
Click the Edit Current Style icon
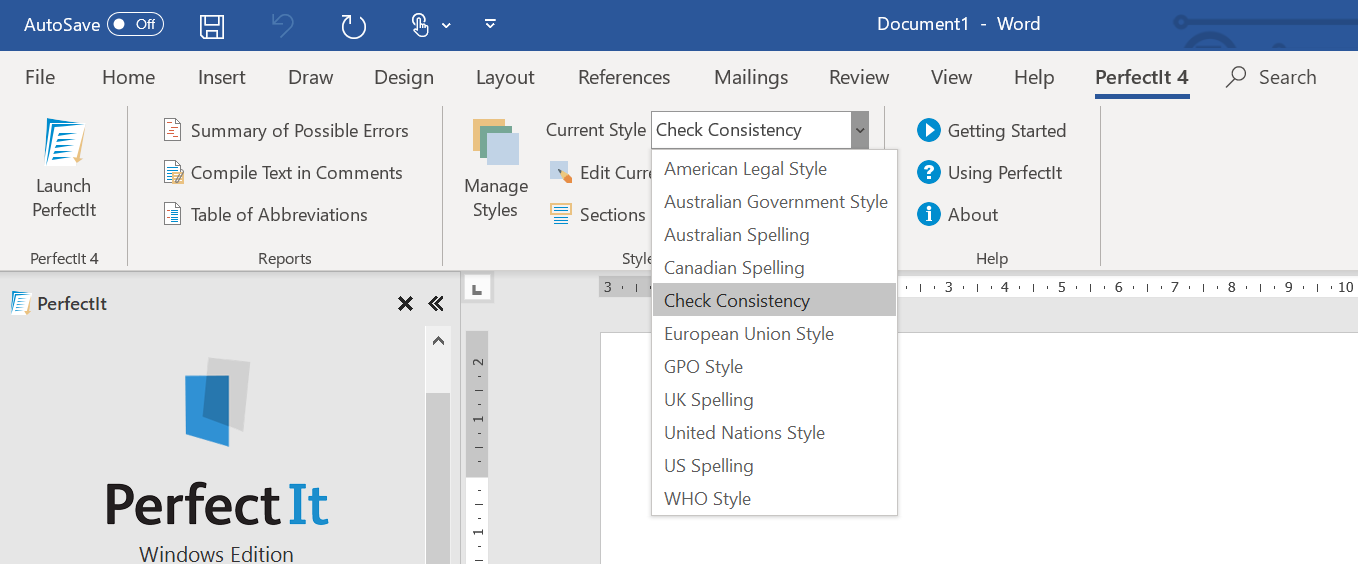[560, 172]
